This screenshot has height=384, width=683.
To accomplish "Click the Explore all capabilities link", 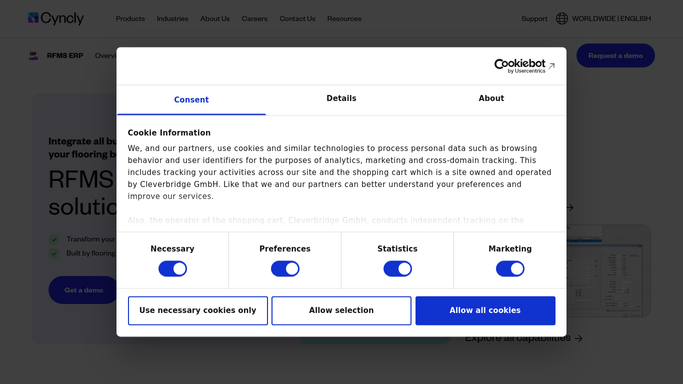I will (x=524, y=338).
